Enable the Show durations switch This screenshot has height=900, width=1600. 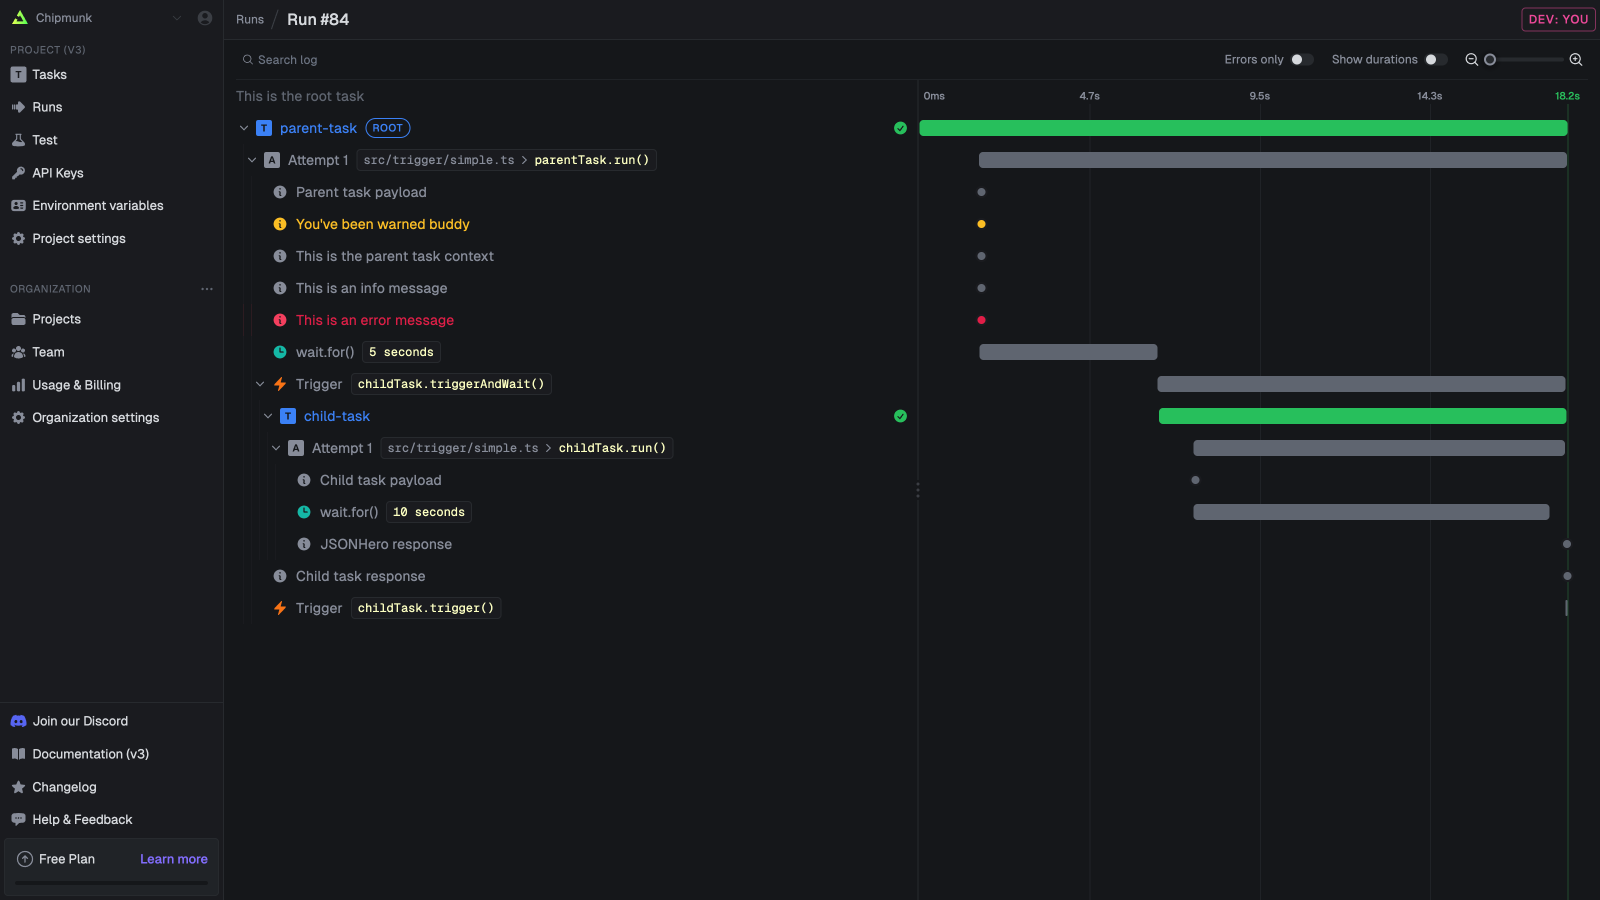1436,60
